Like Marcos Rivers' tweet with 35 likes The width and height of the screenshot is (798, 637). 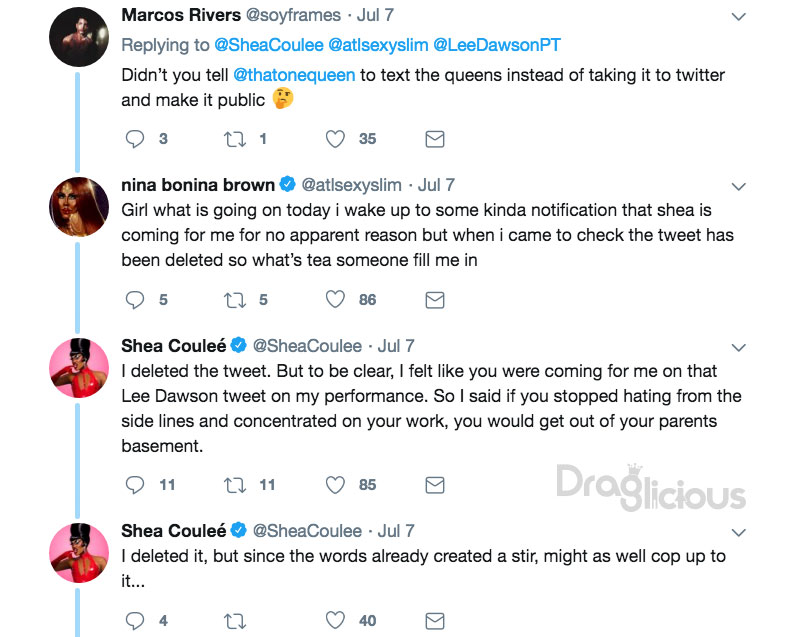pos(335,139)
